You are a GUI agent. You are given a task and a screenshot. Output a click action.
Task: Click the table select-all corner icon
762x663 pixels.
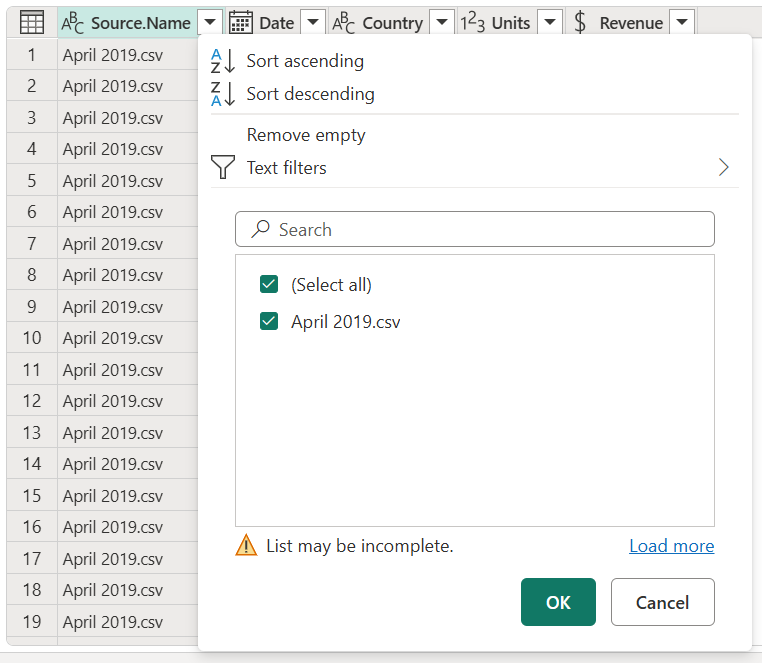coord(32,22)
